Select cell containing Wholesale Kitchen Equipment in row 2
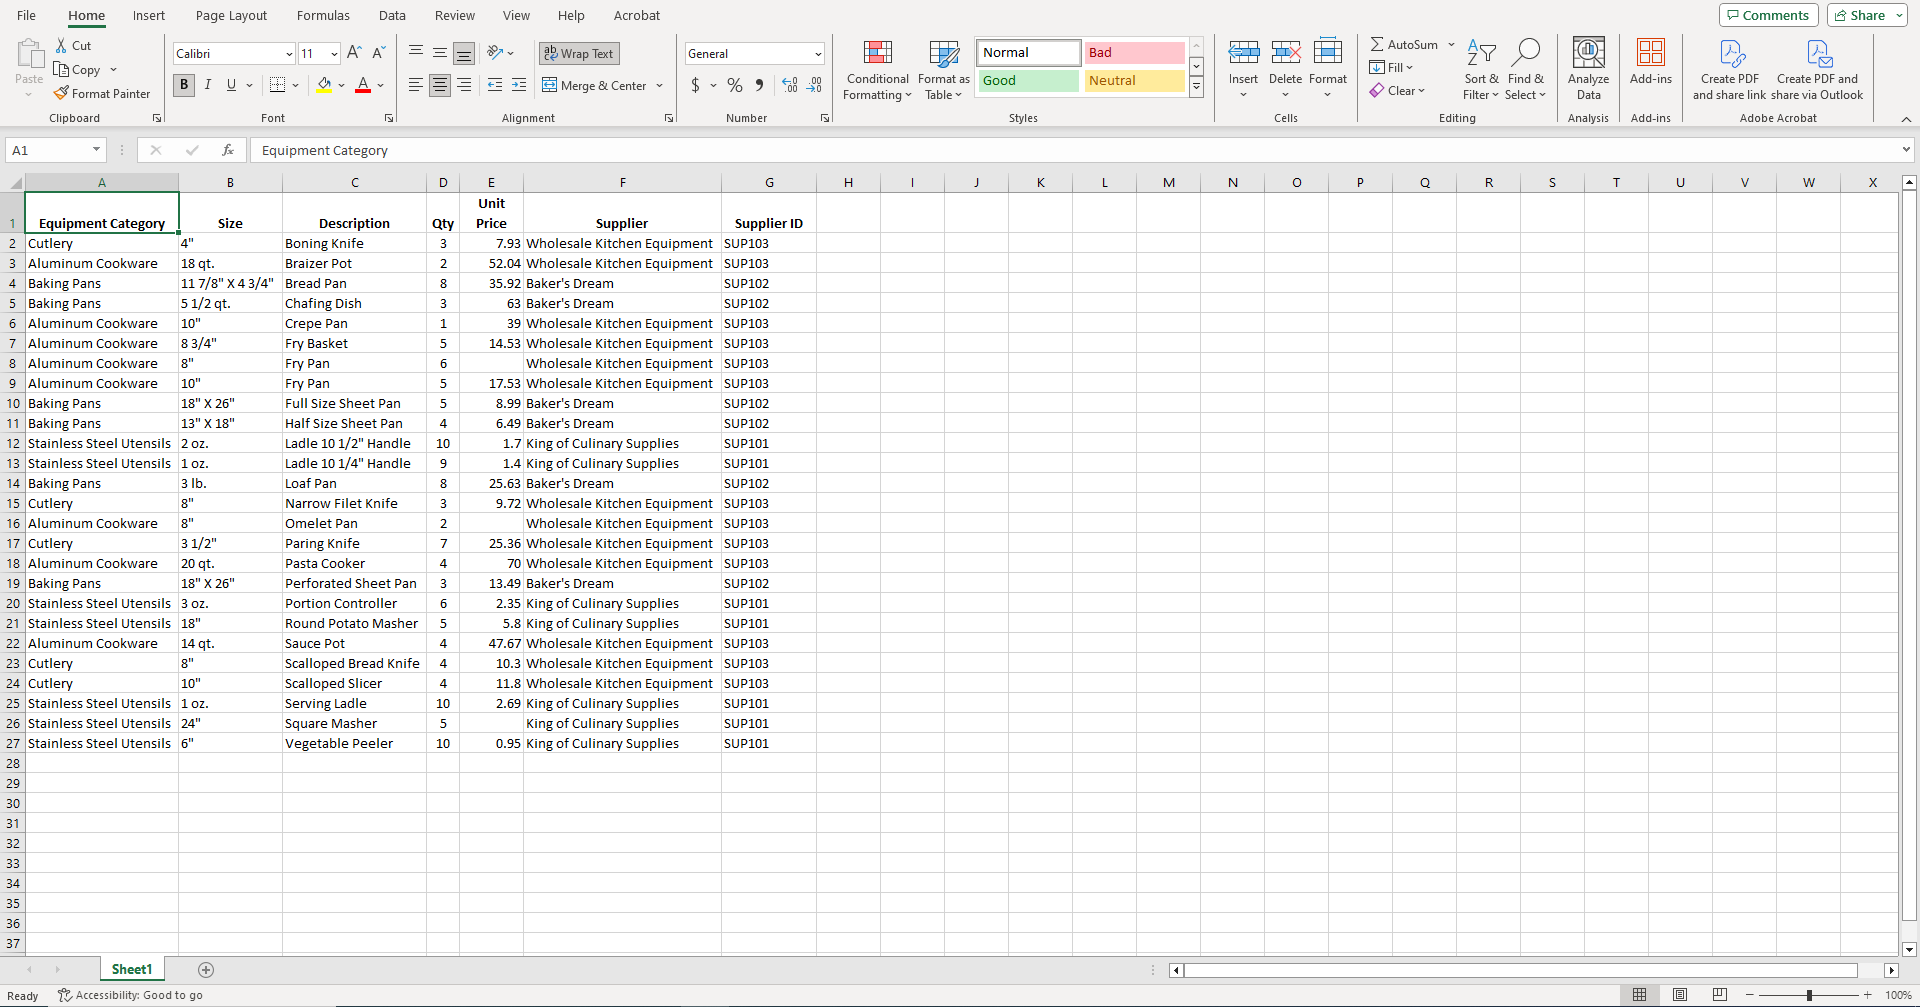This screenshot has width=1920, height=1007. point(622,243)
